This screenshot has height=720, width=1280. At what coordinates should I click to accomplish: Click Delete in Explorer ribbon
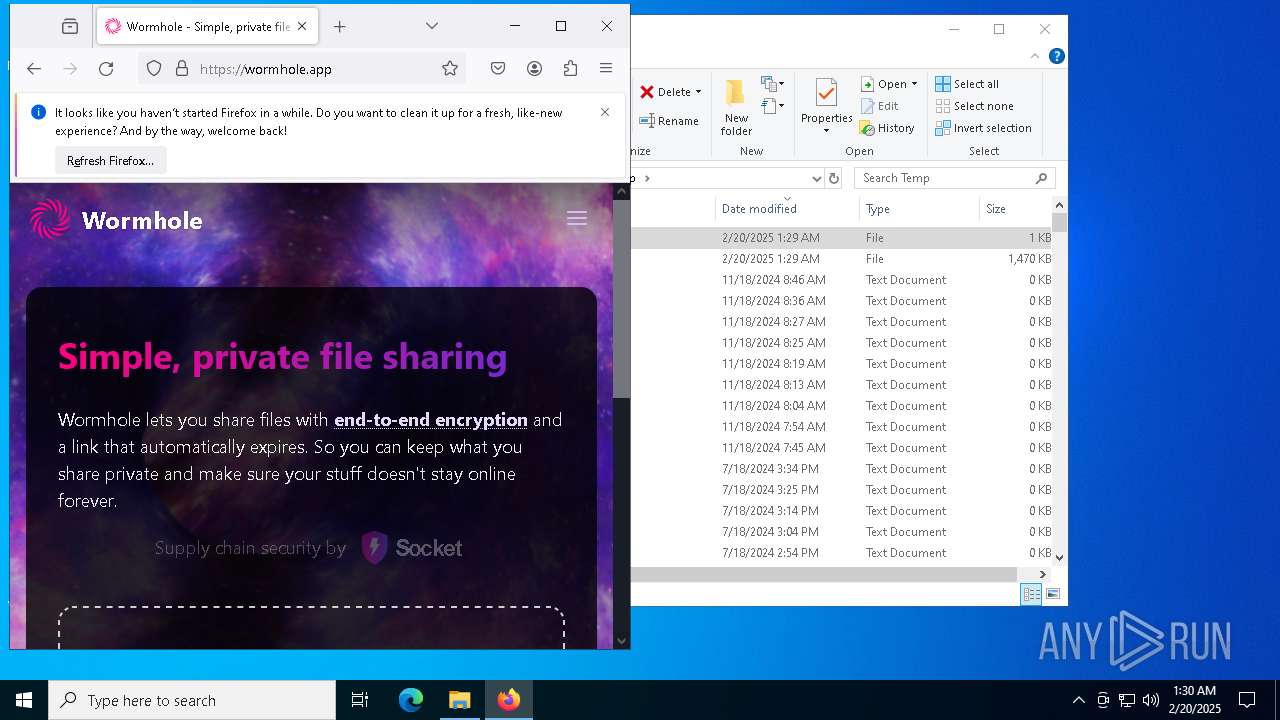tap(665, 92)
